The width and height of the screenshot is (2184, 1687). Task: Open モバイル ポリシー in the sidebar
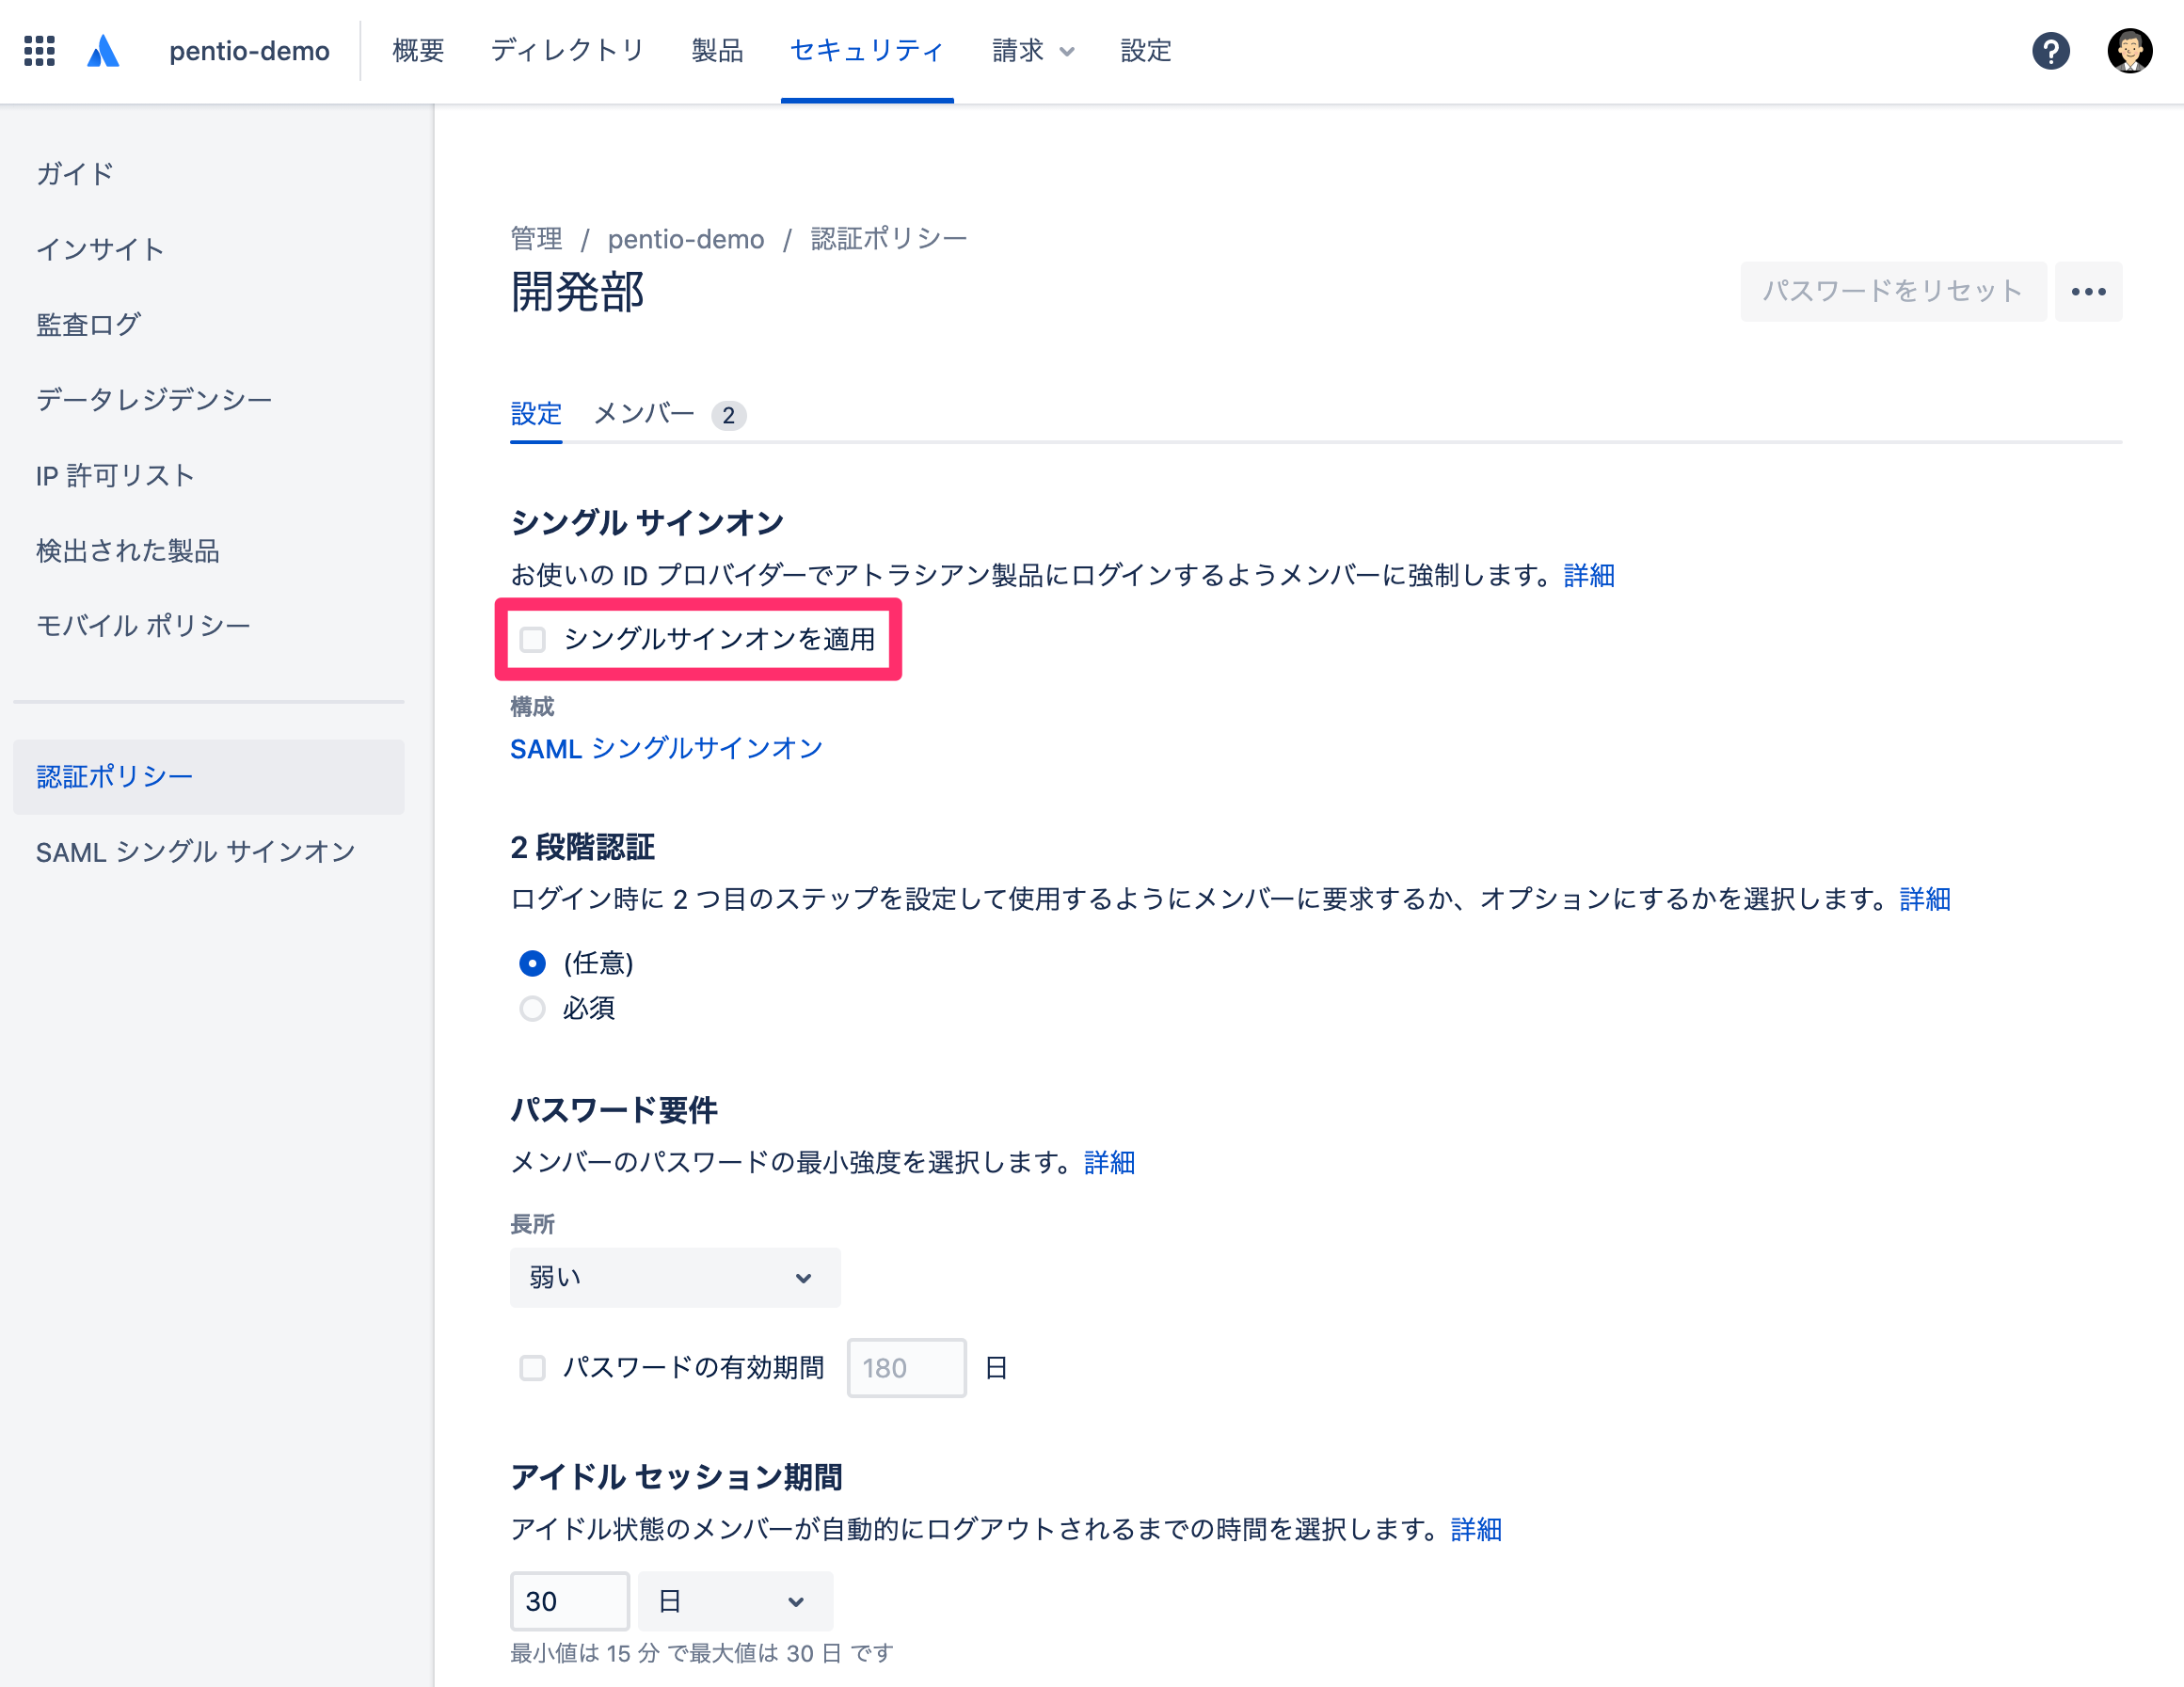point(143,626)
